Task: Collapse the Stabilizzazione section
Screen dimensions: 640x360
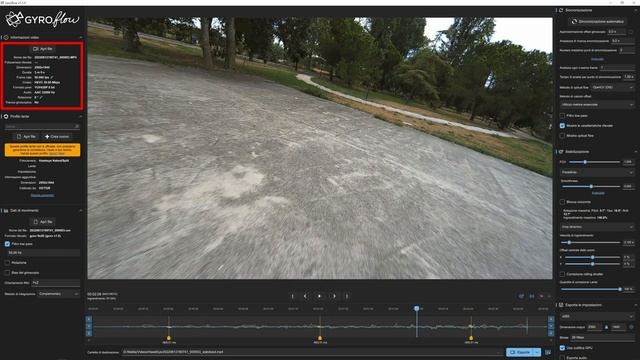Action: click(636, 152)
